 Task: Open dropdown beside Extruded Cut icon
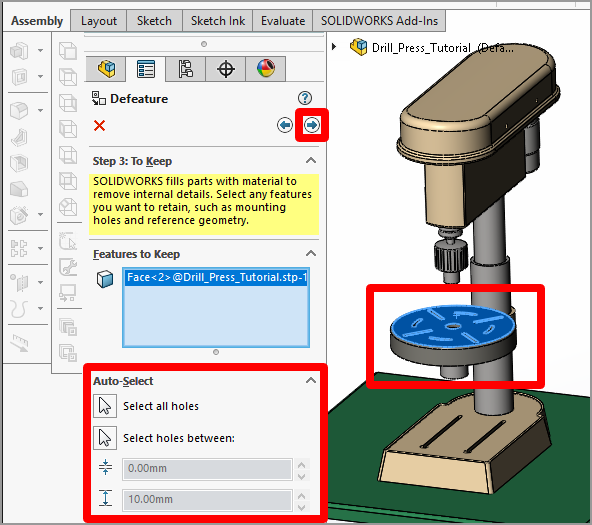tap(40, 77)
